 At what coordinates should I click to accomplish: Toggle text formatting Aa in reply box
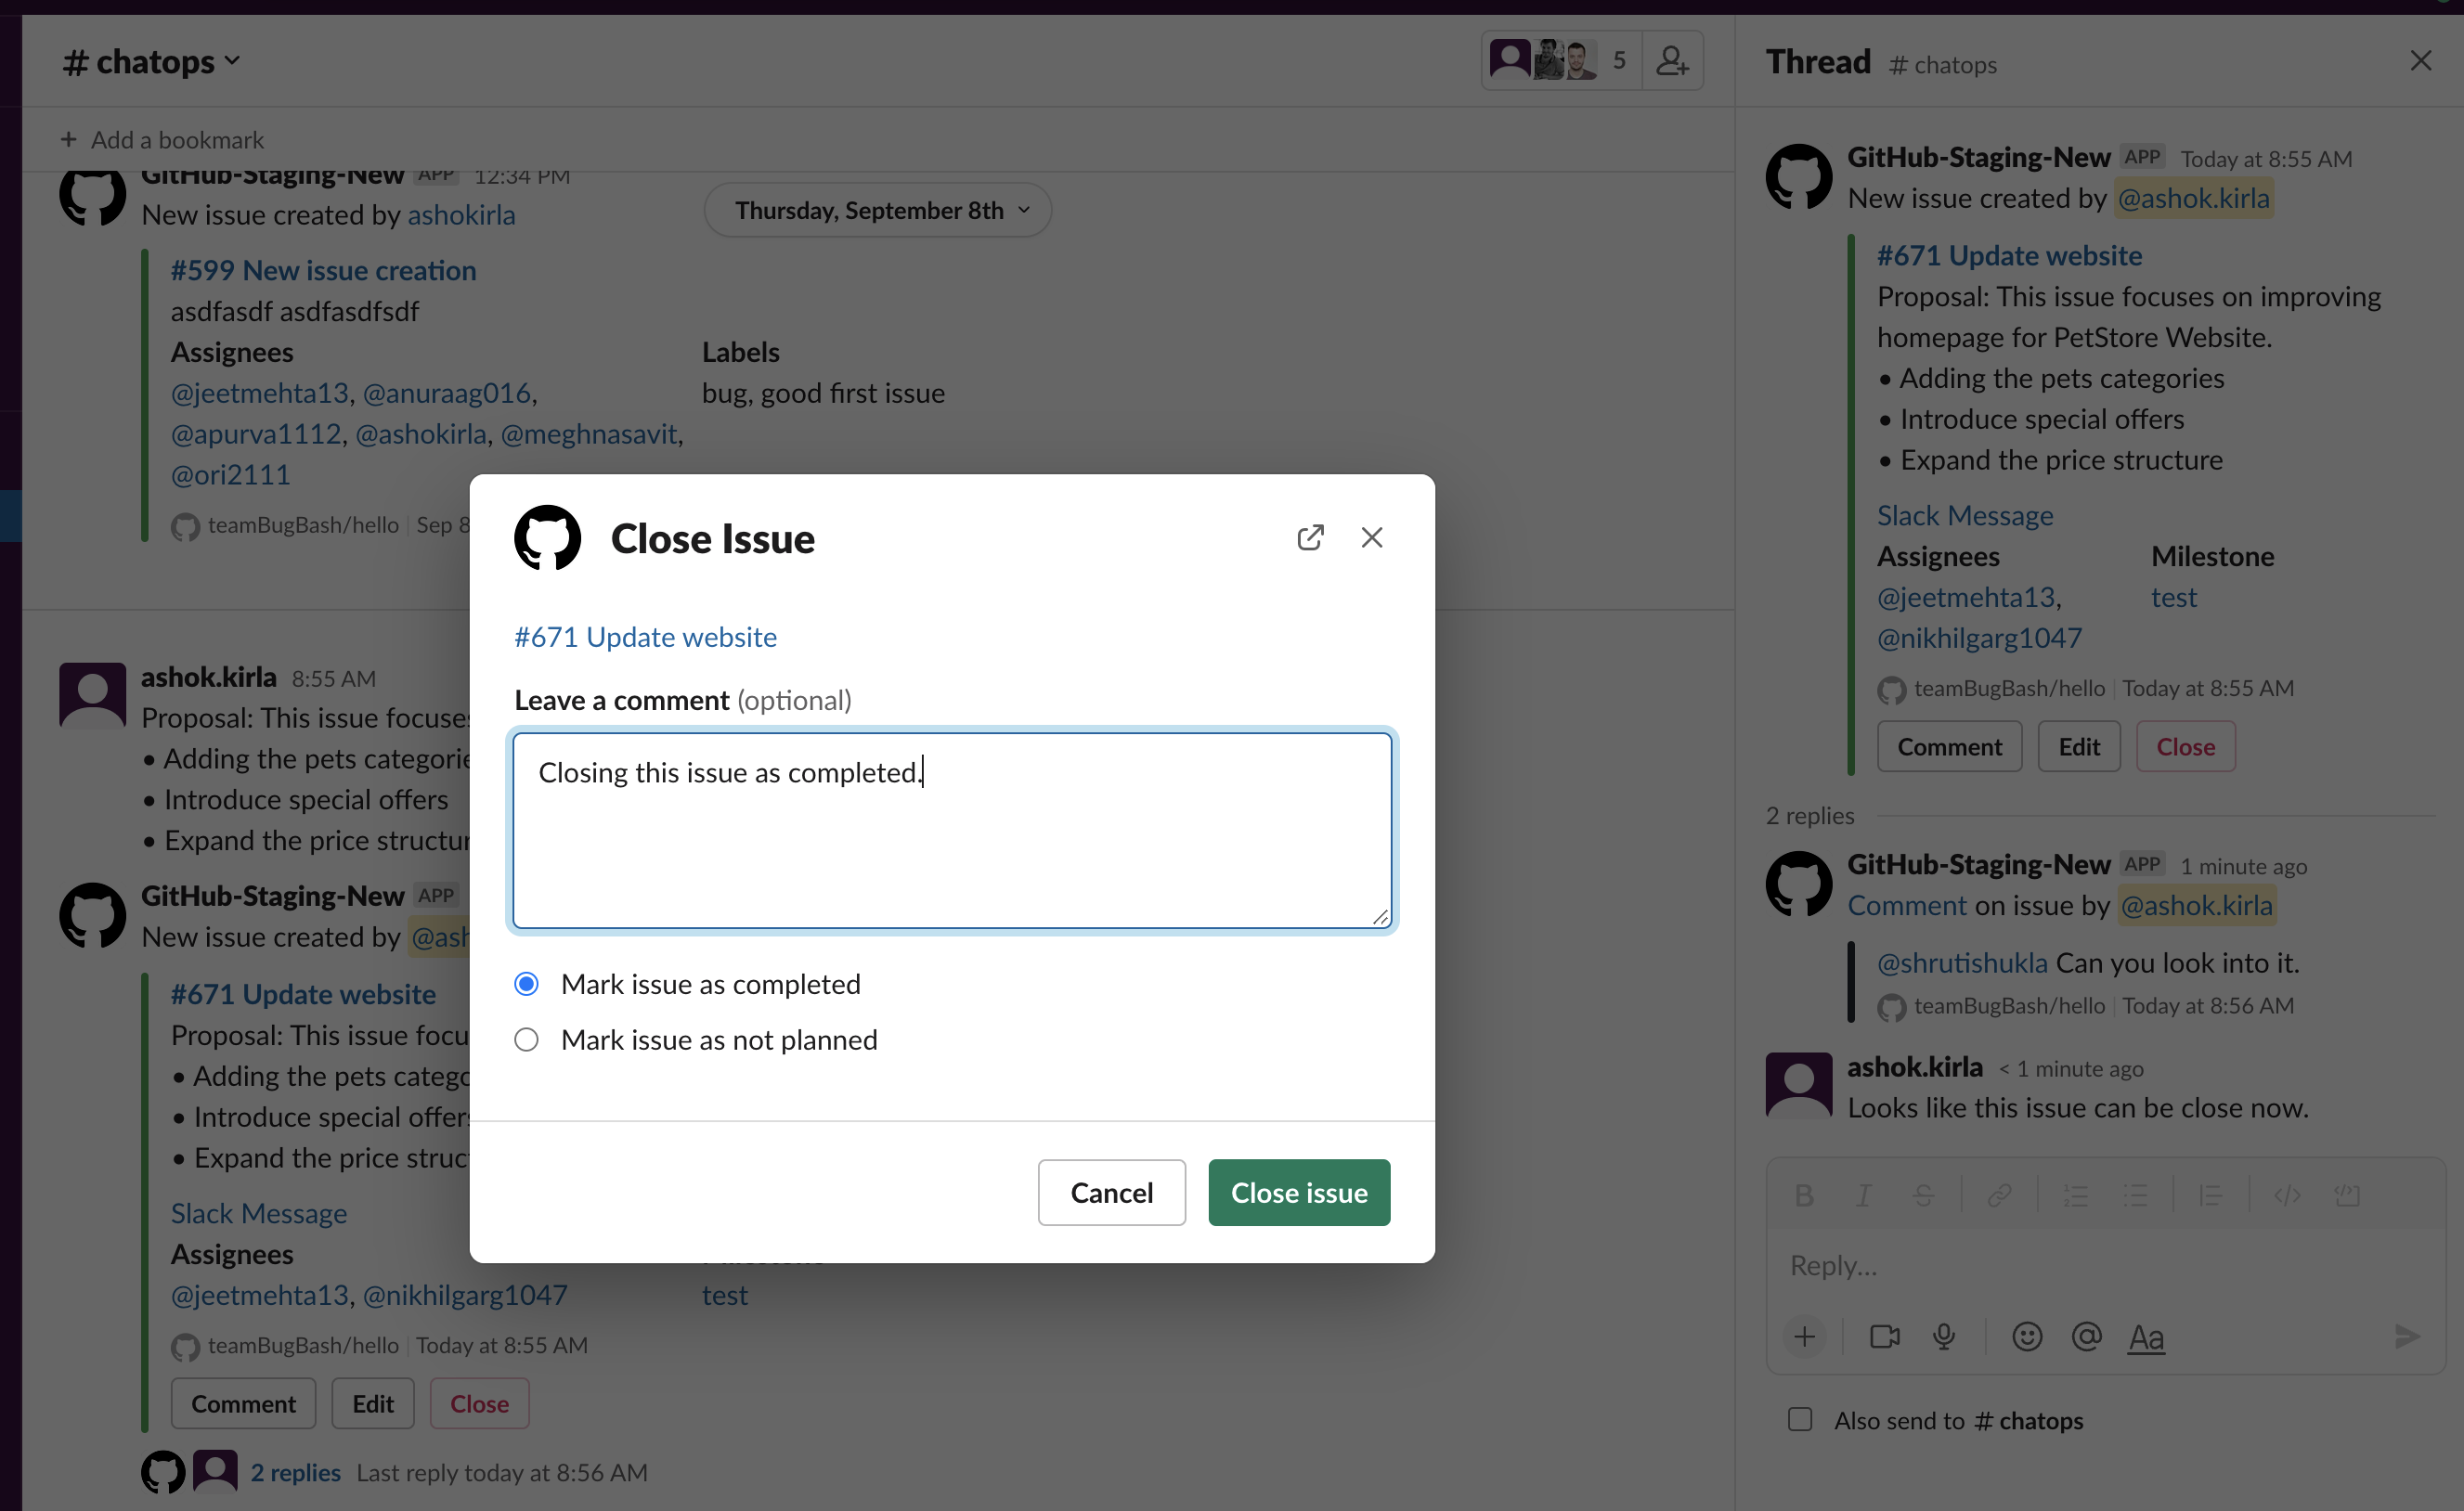2146,1337
